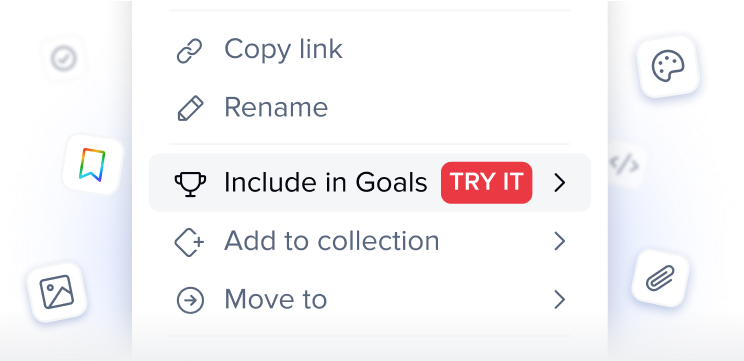Click the circled arrow icon for Move to
744x361 pixels.
[190, 300]
